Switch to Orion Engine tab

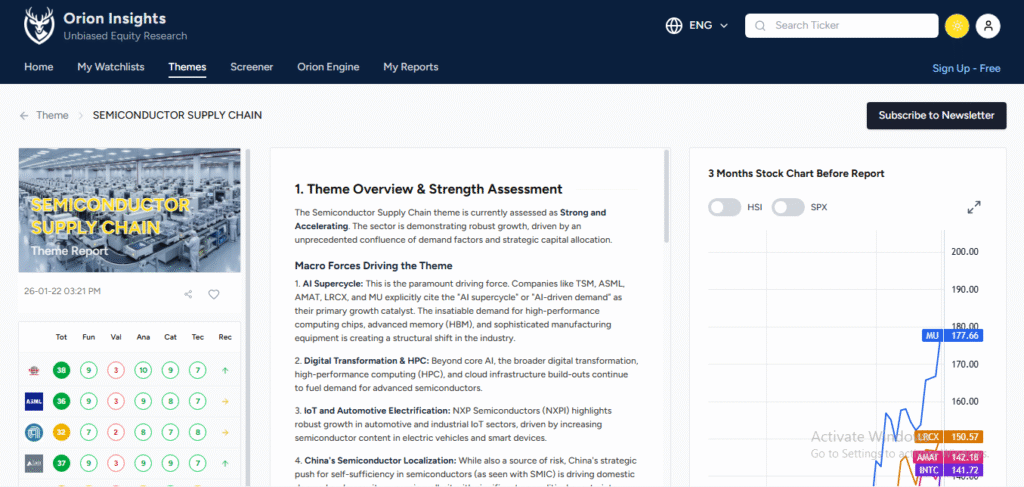pos(328,67)
